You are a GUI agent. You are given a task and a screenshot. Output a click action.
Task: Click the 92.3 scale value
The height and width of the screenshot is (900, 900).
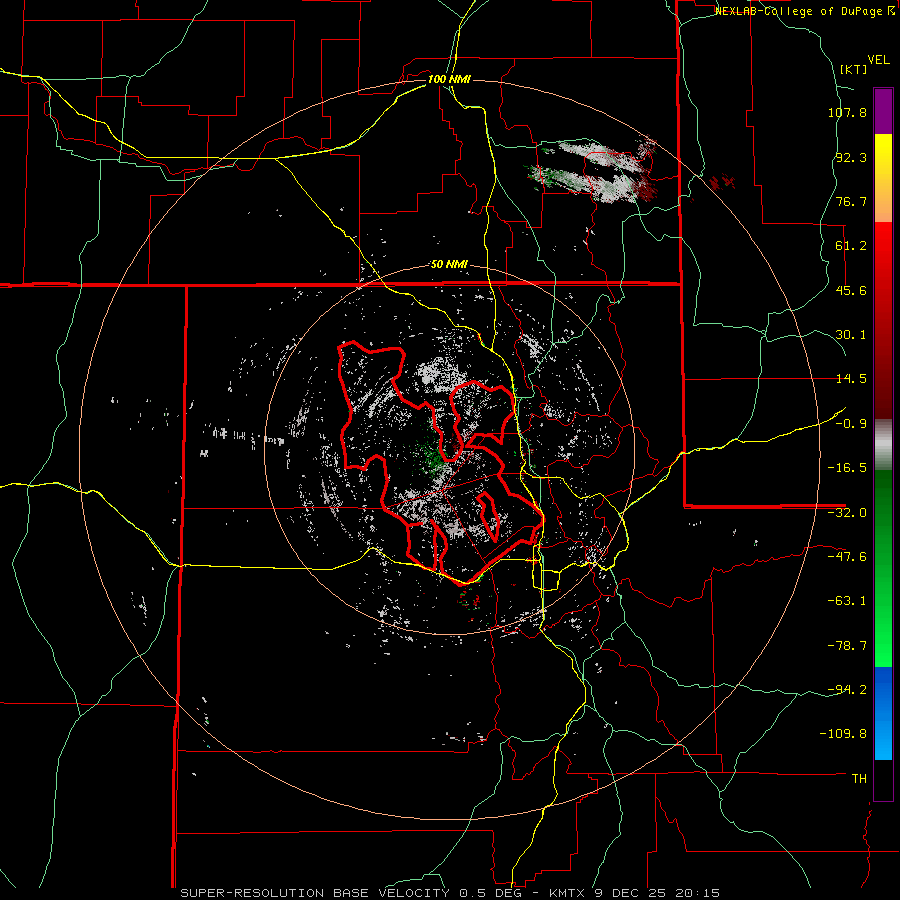pos(851,157)
